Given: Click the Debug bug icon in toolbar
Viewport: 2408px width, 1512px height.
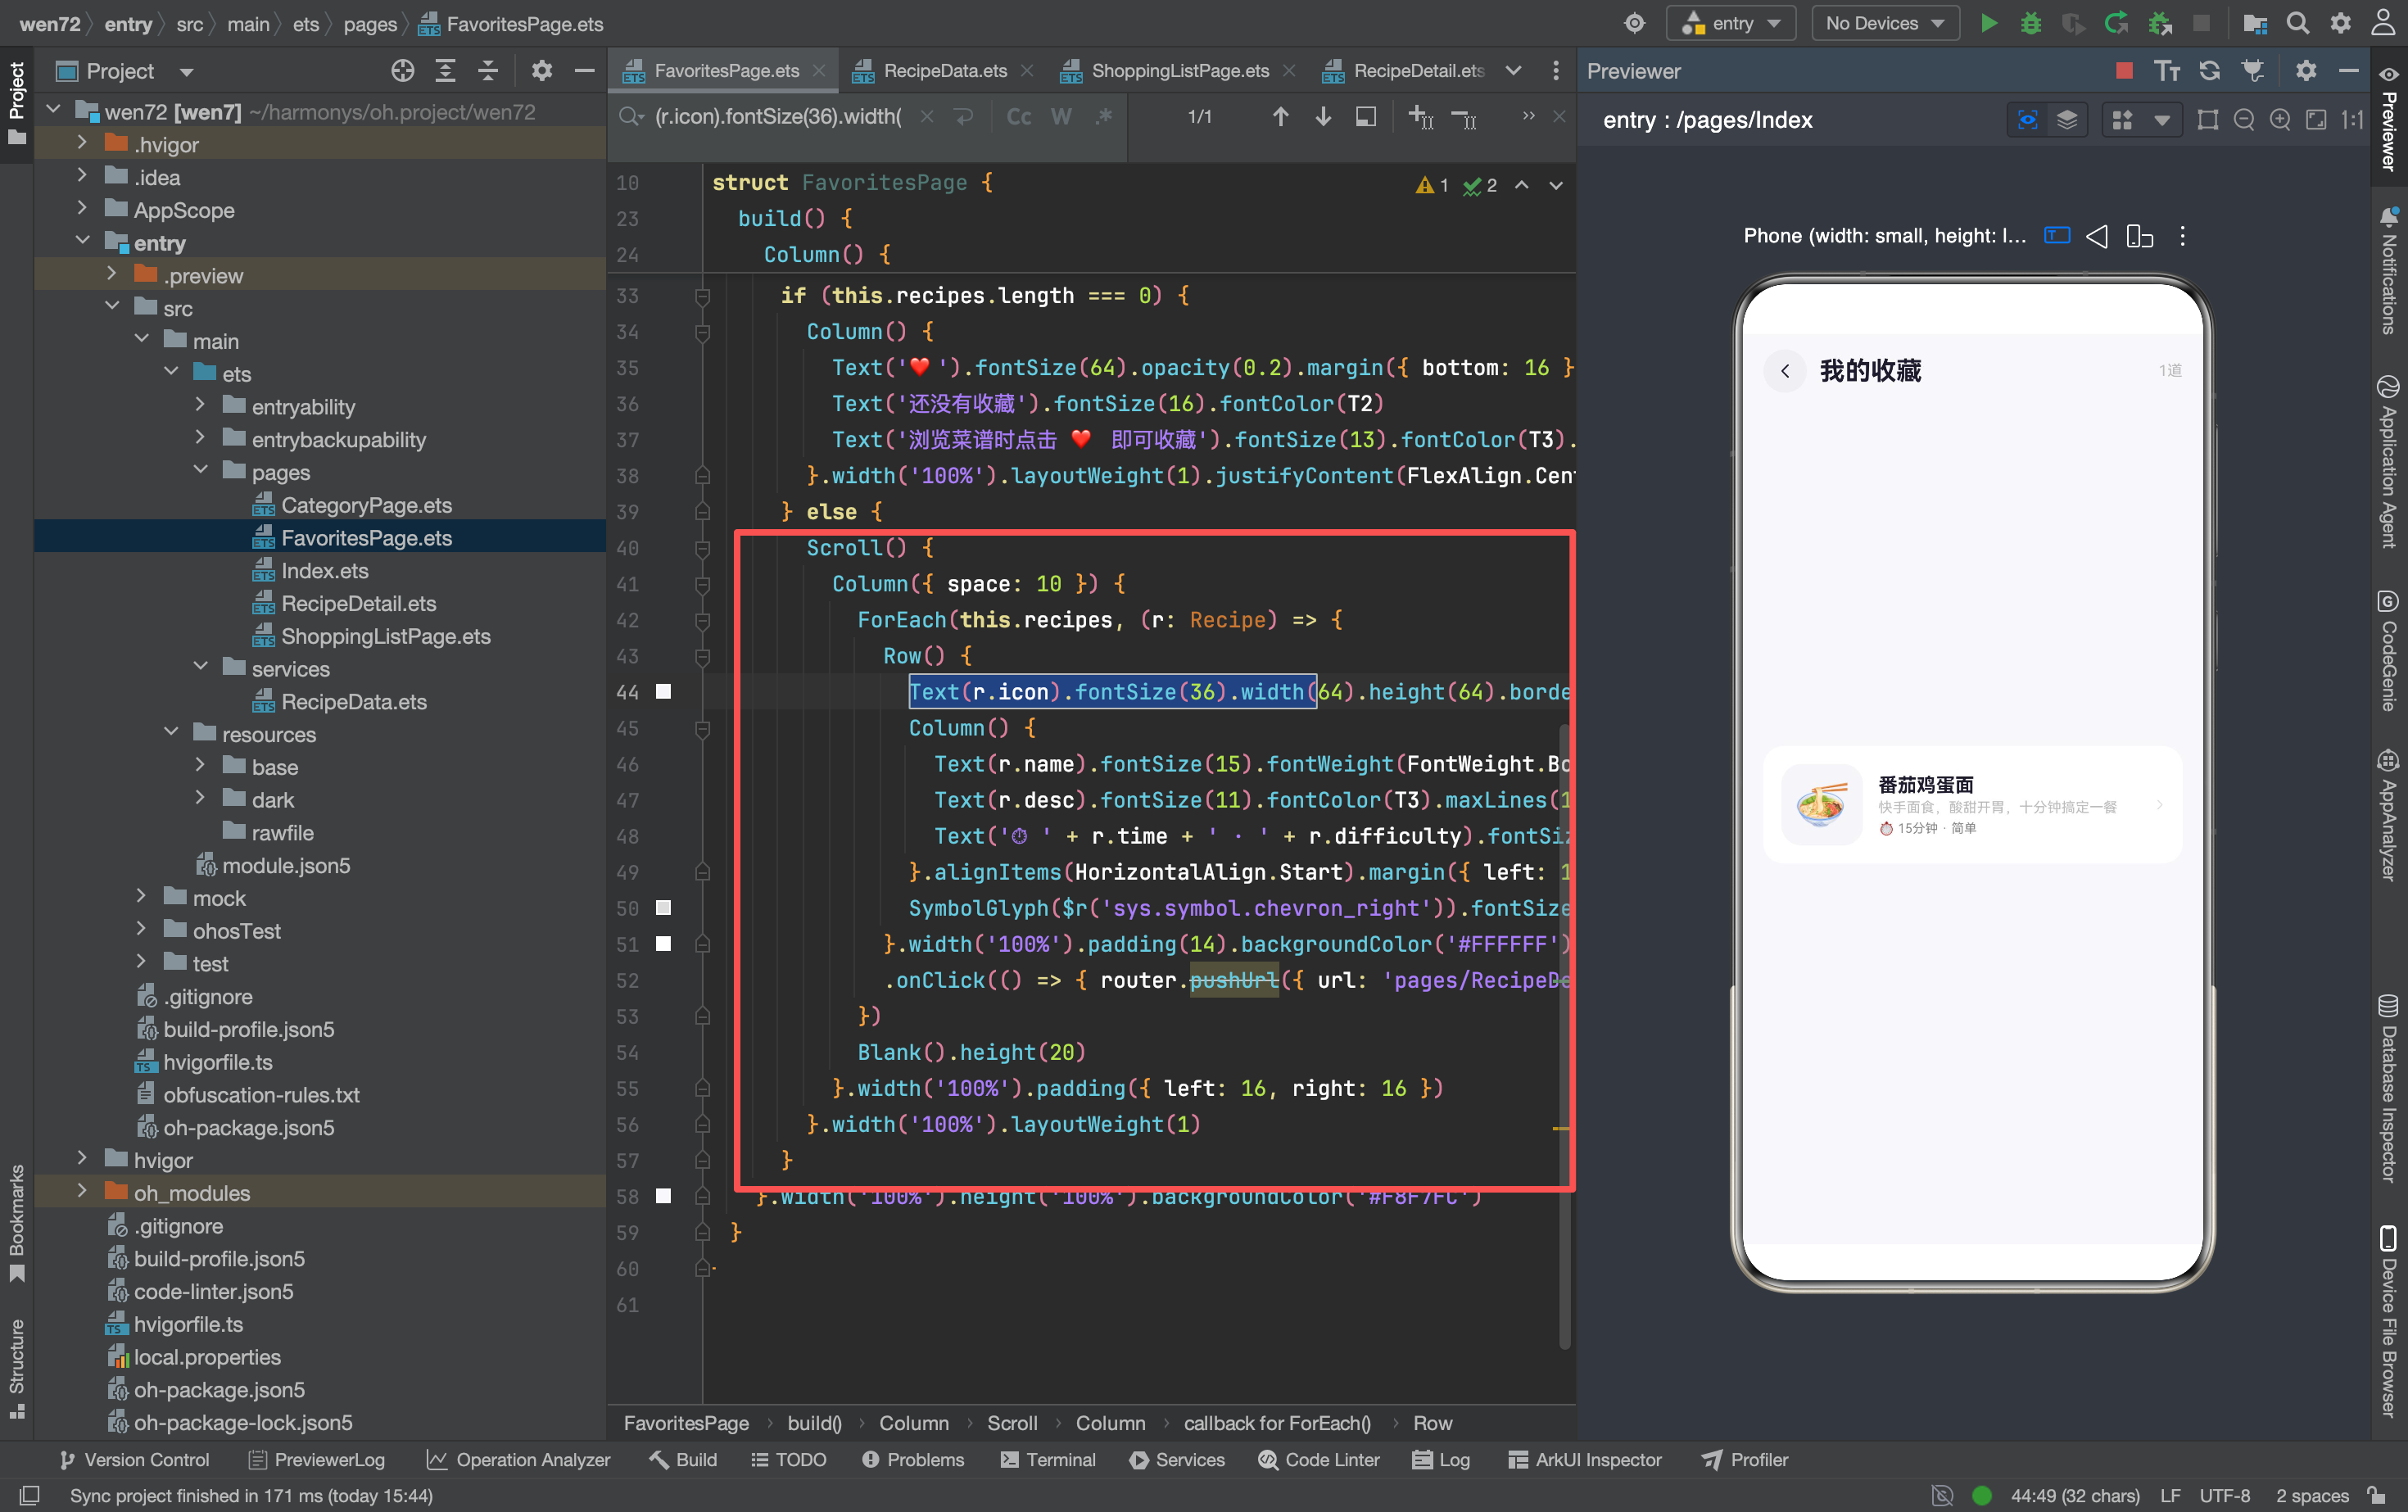Looking at the screenshot, I should (x=2031, y=23).
